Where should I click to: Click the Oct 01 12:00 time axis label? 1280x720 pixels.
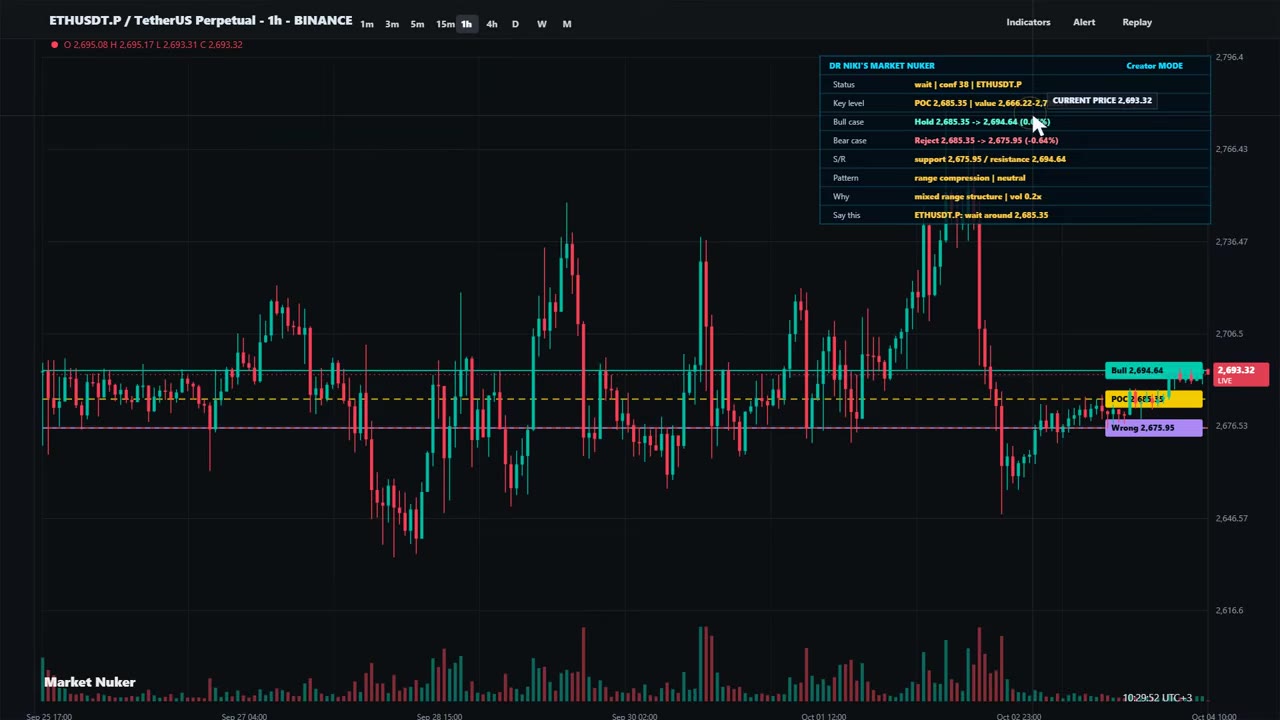click(x=824, y=716)
